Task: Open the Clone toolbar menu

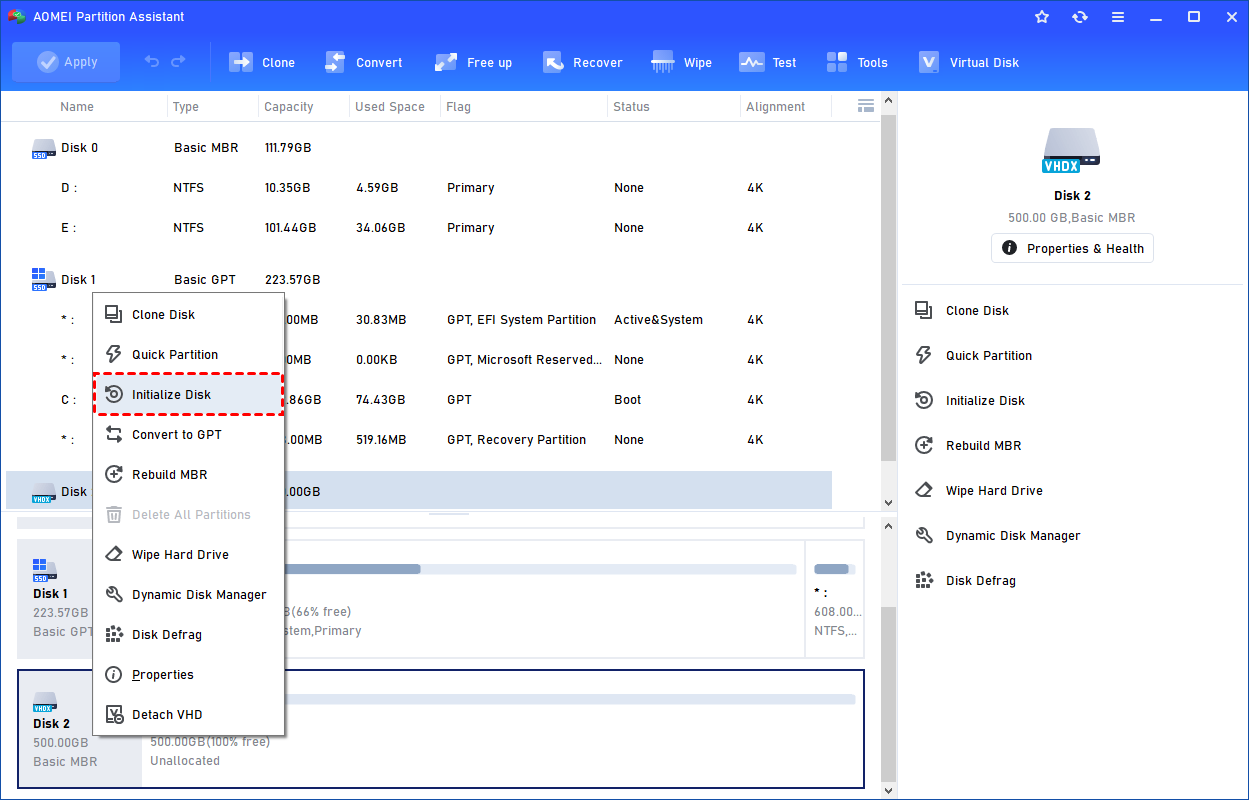Action: [x=262, y=62]
